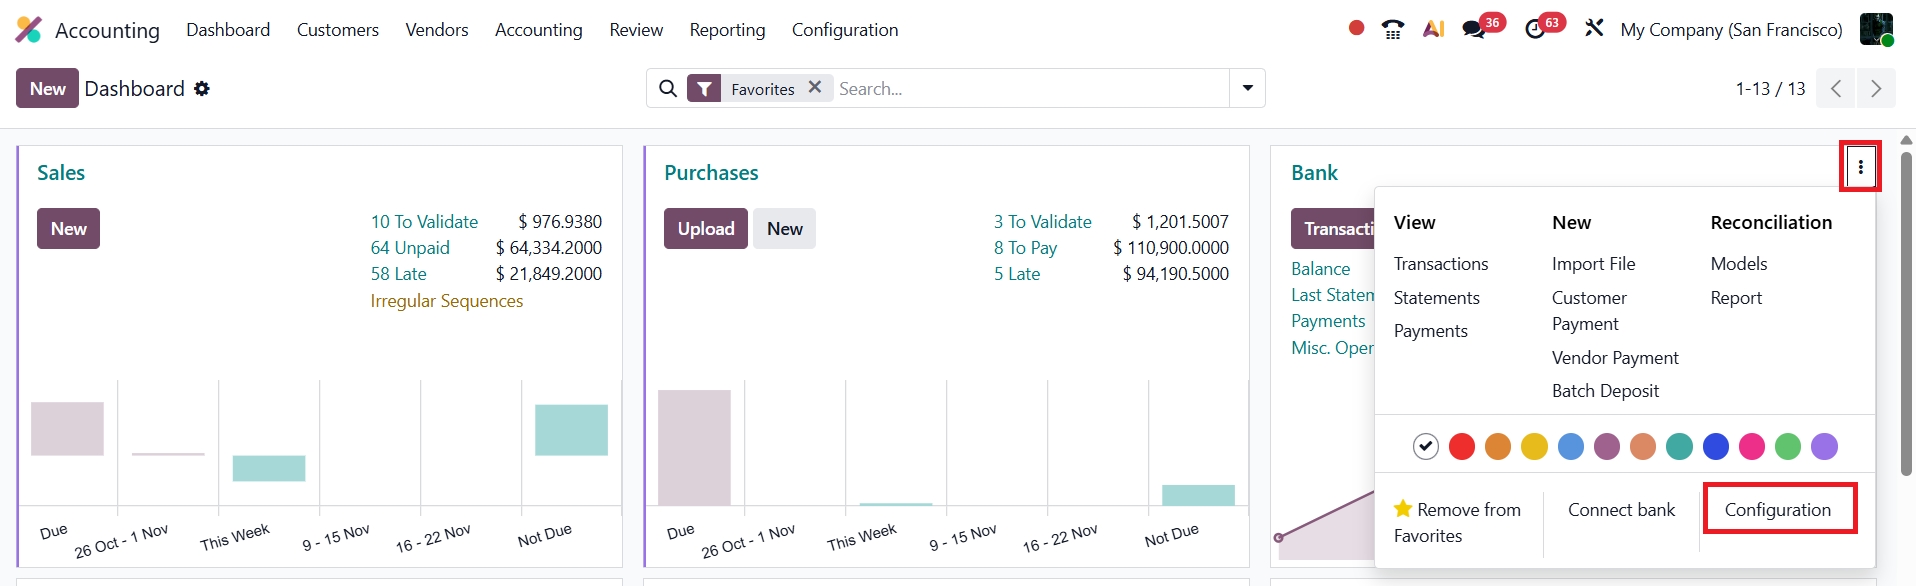This screenshot has height=586, width=1916.
Task: Click the Bank card three-dot menu
Action: point(1860,167)
